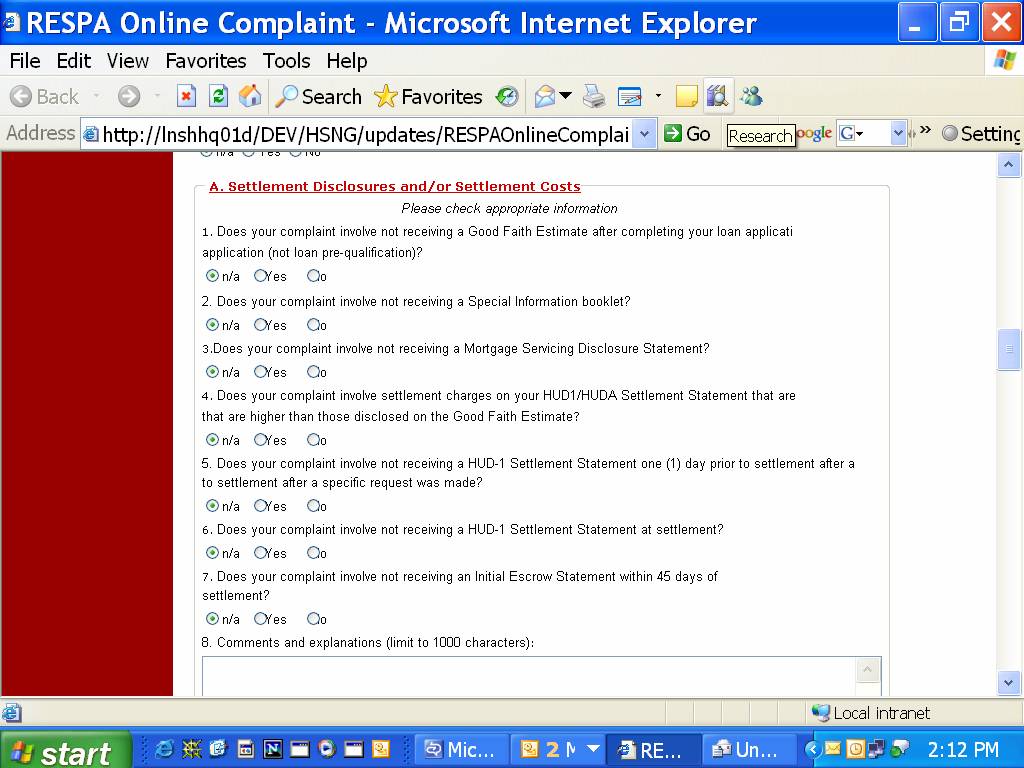Viewport: 1024px width, 768px height.
Task: Click the address URL text field
Action: point(366,135)
